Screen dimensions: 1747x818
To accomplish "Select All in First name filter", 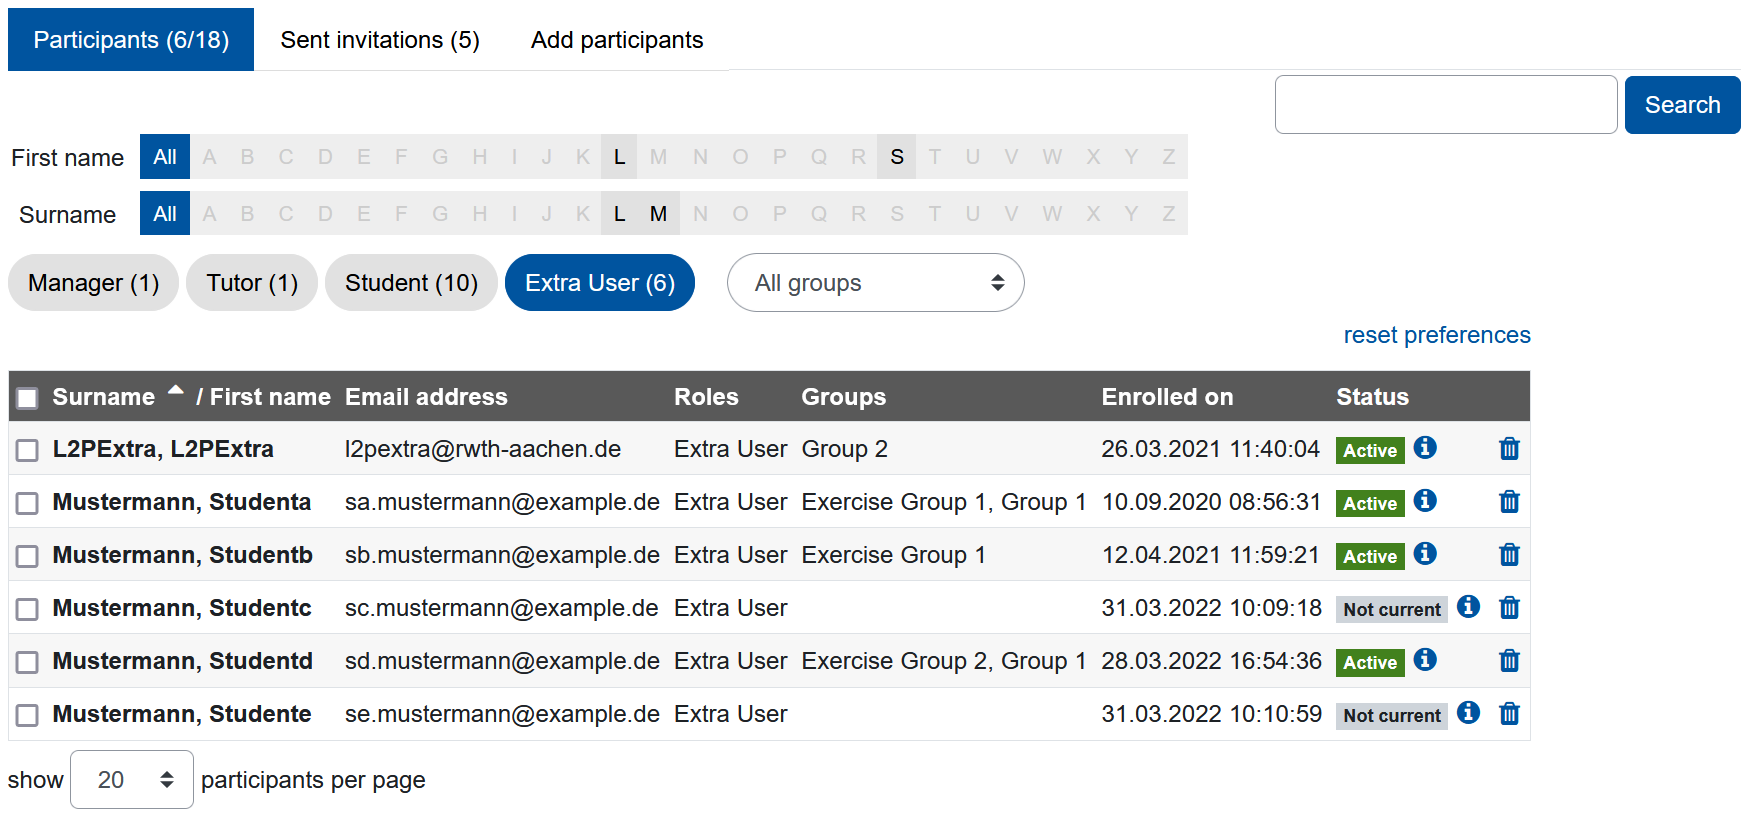I will point(165,157).
